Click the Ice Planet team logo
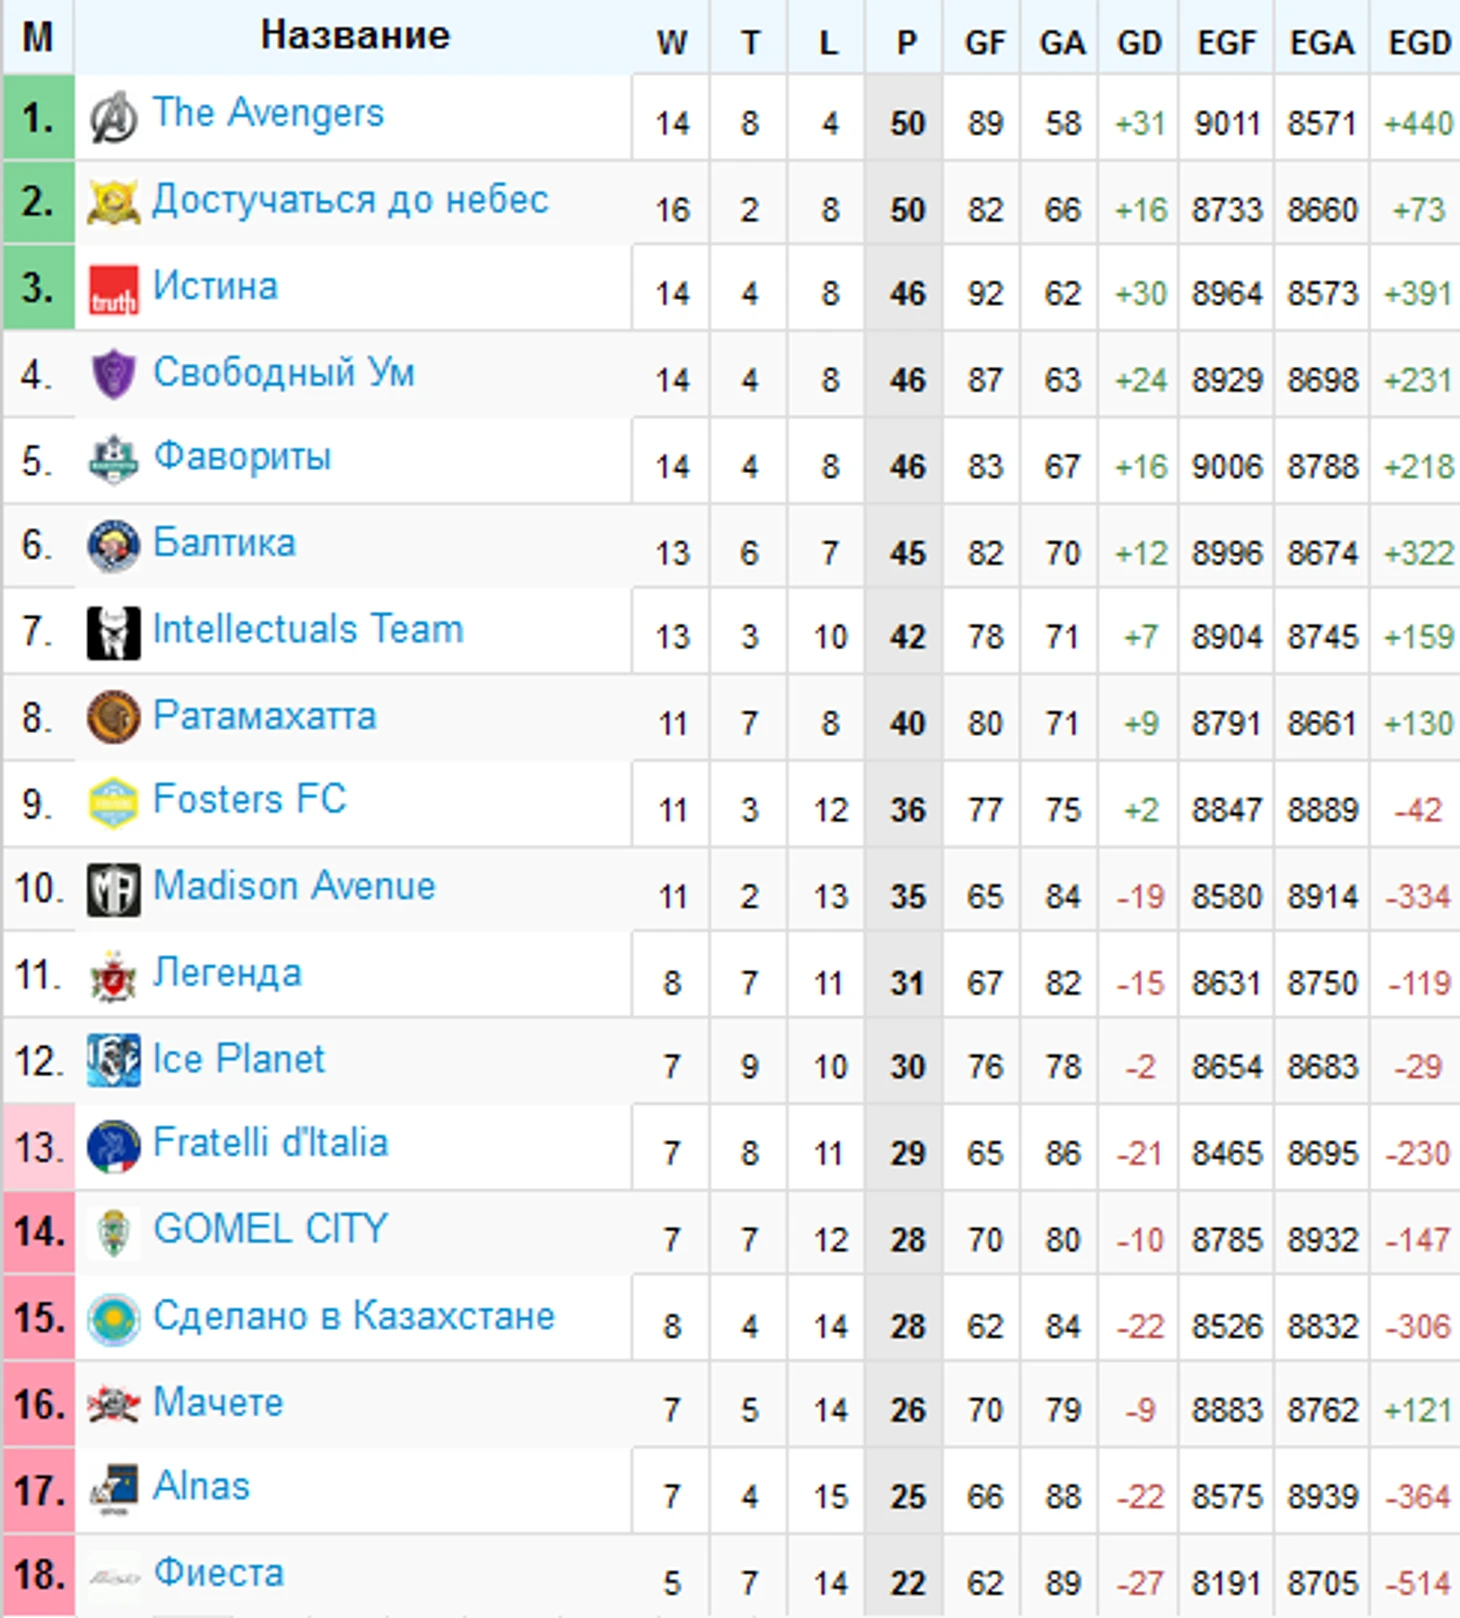Screen dimensions: 1460x1618 pos(113,1061)
